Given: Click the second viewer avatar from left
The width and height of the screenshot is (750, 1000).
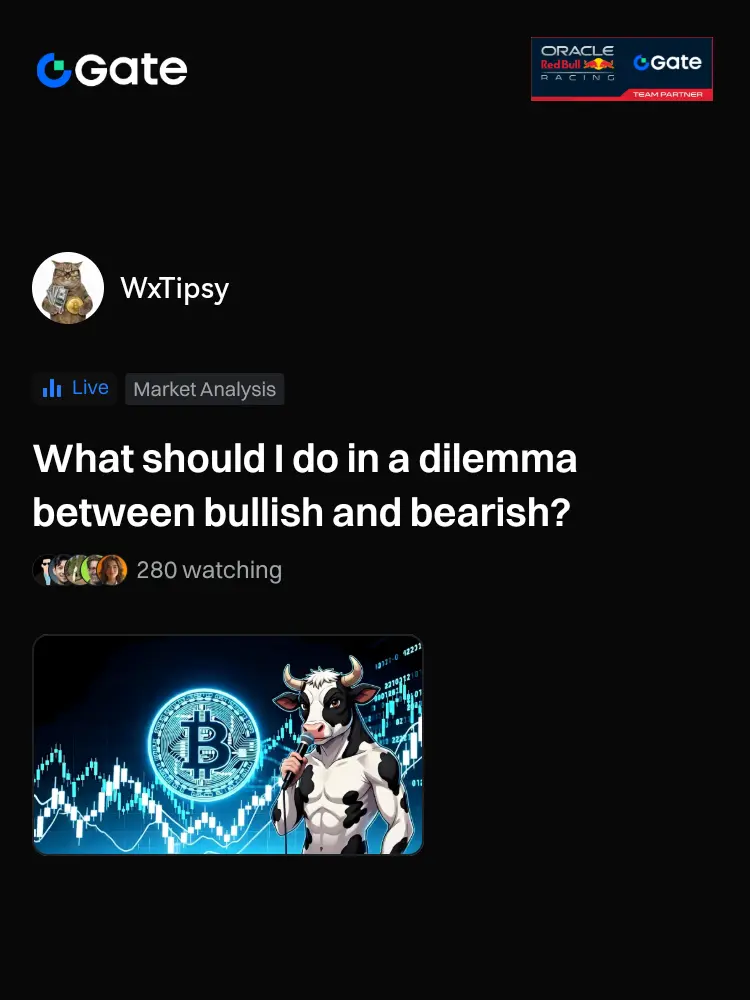Looking at the screenshot, I should point(59,570).
